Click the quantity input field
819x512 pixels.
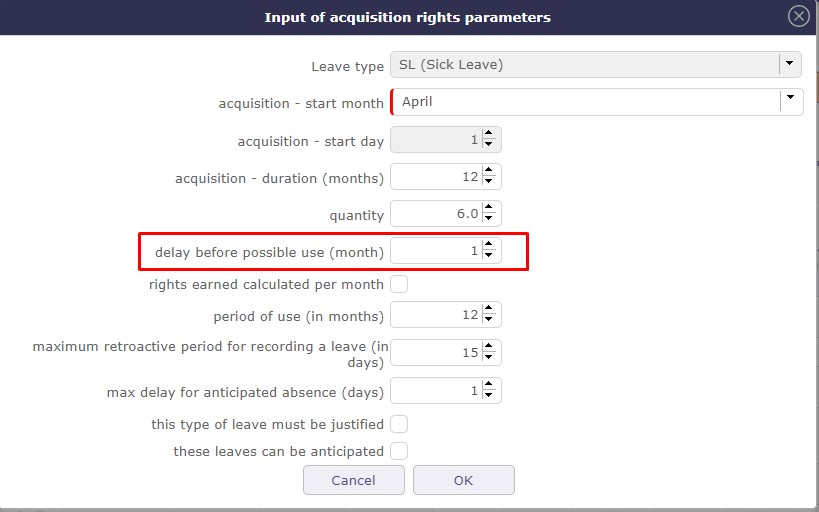tap(435, 213)
